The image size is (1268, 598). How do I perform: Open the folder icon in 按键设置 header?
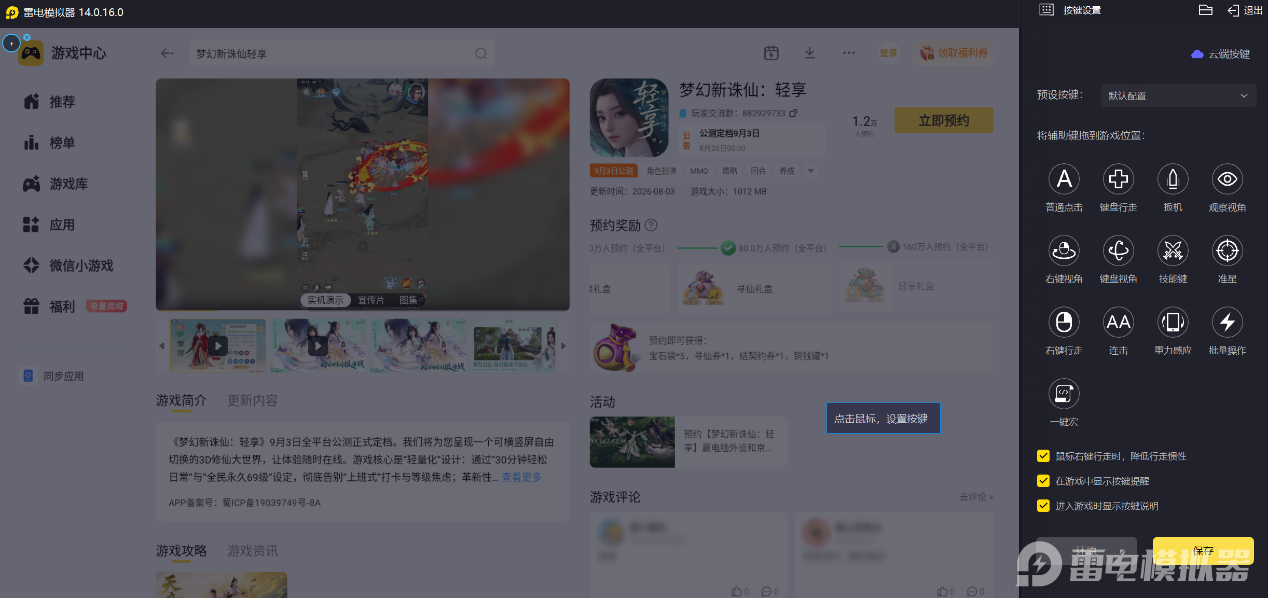[x=1205, y=10]
